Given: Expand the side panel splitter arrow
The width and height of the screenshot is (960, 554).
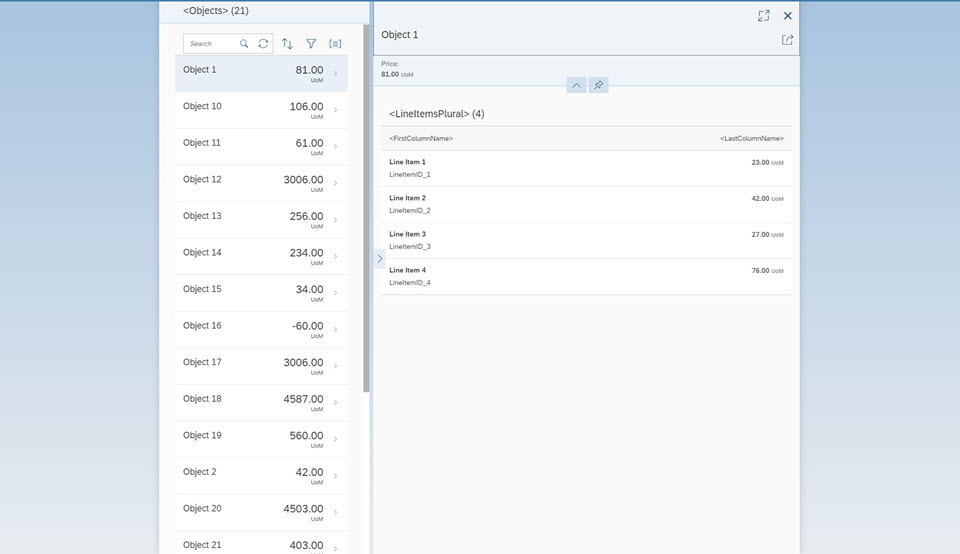Looking at the screenshot, I should [x=379, y=259].
